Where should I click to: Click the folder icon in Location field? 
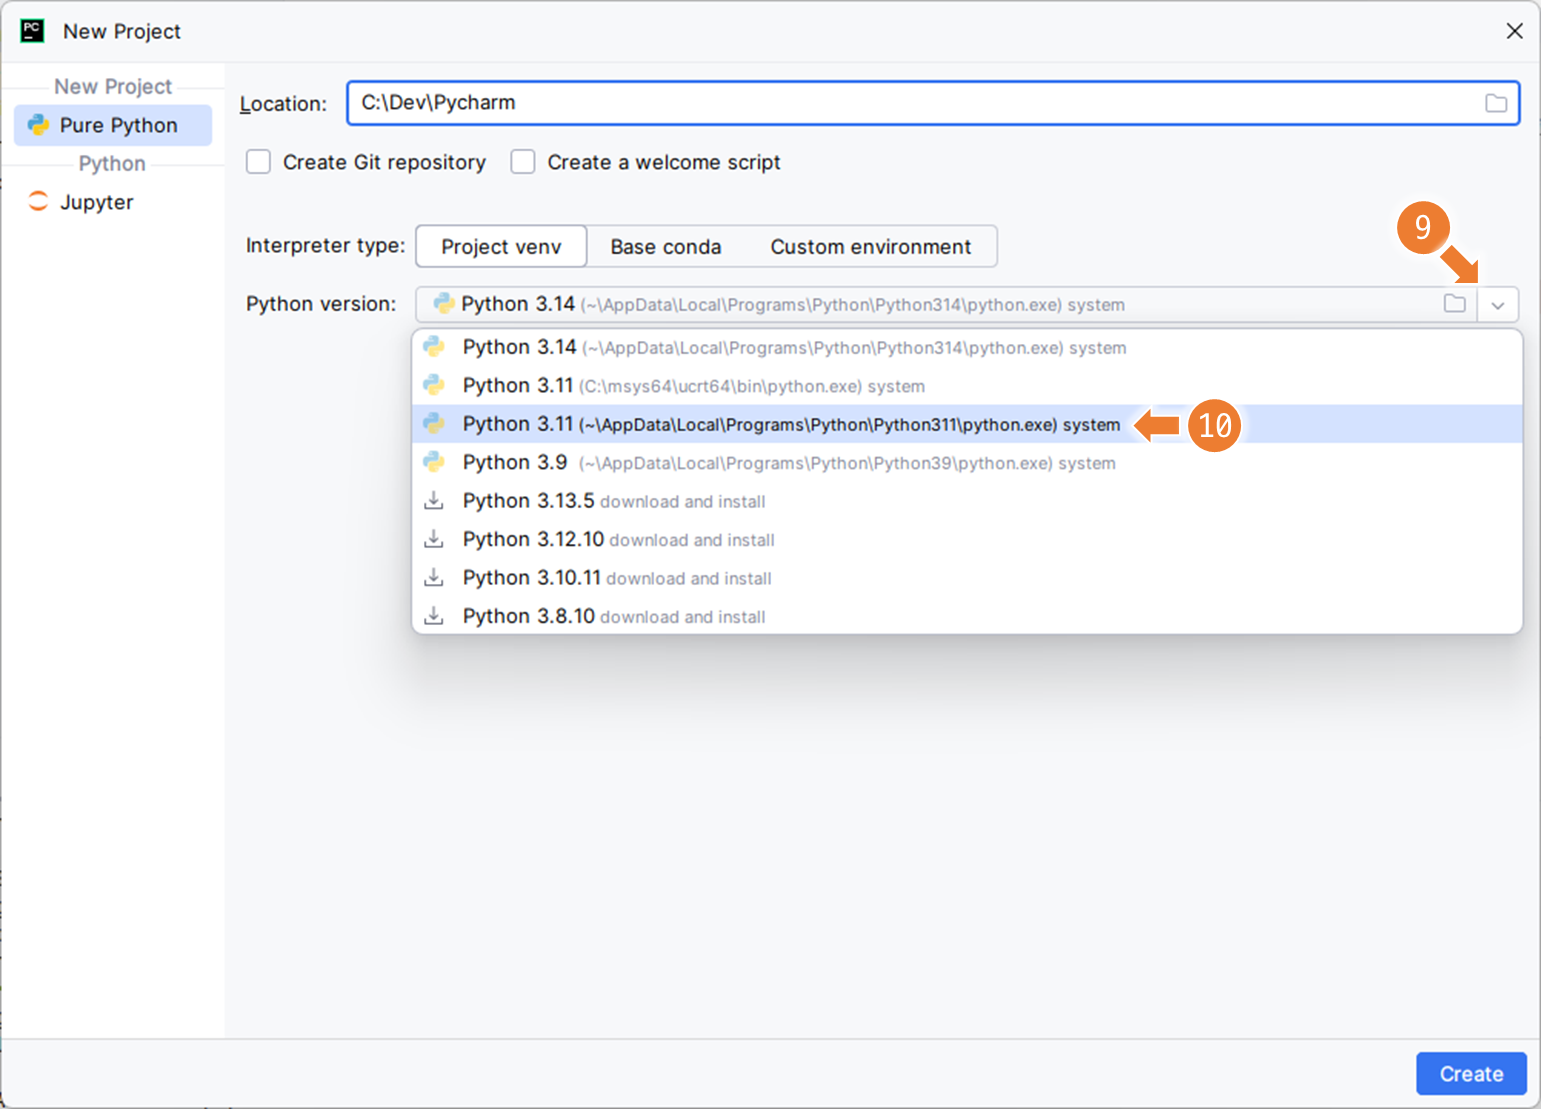(x=1496, y=103)
